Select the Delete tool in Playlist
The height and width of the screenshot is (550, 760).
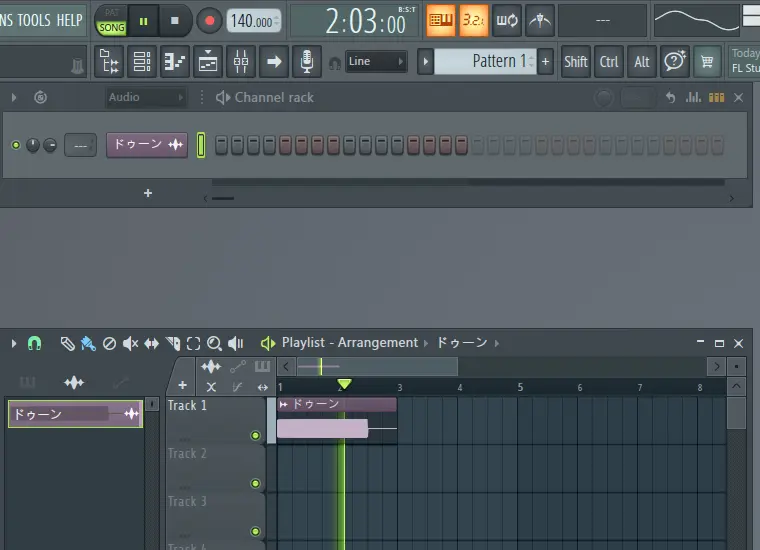110,344
